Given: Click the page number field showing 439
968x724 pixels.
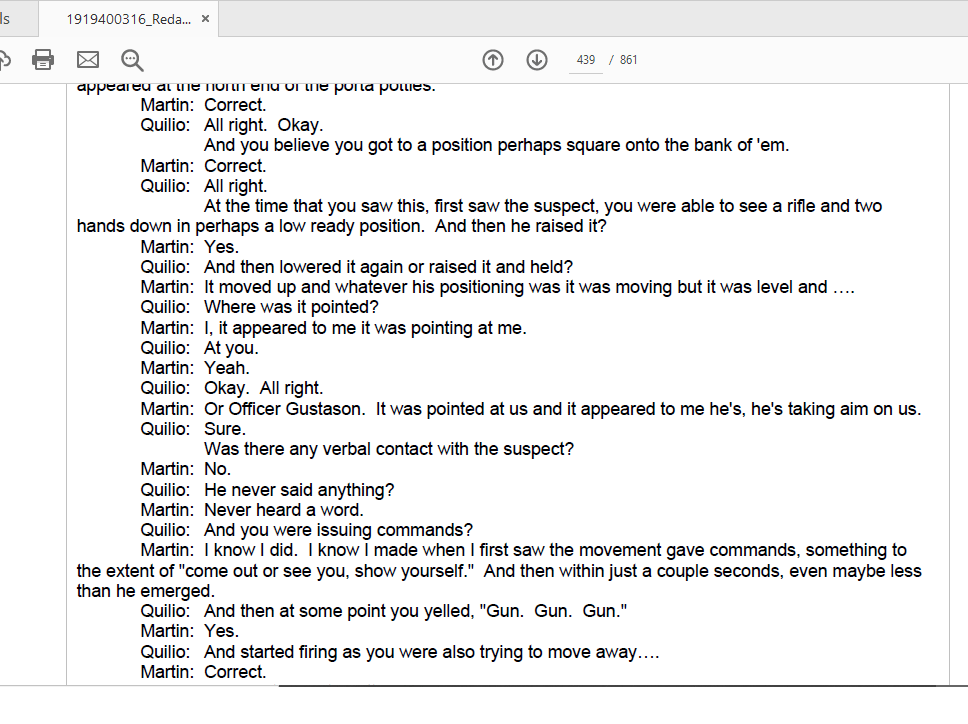Looking at the screenshot, I should [586, 60].
